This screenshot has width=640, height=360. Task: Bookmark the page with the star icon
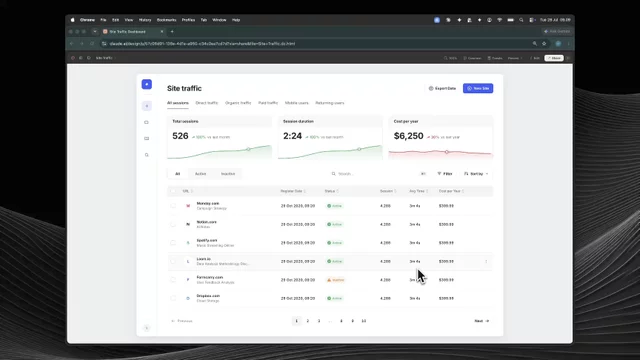pos(544,44)
